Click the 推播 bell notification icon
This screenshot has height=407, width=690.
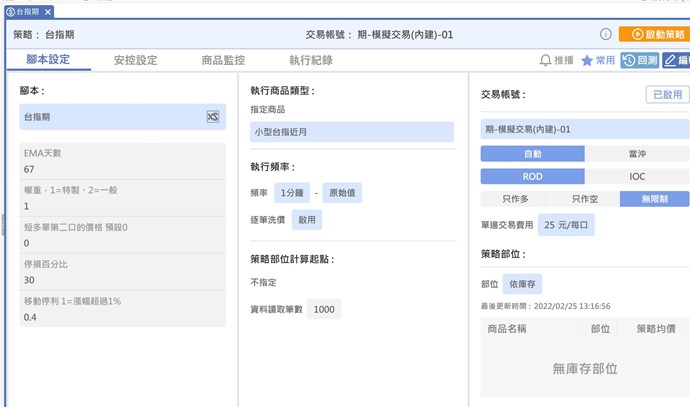(x=546, y=60)
